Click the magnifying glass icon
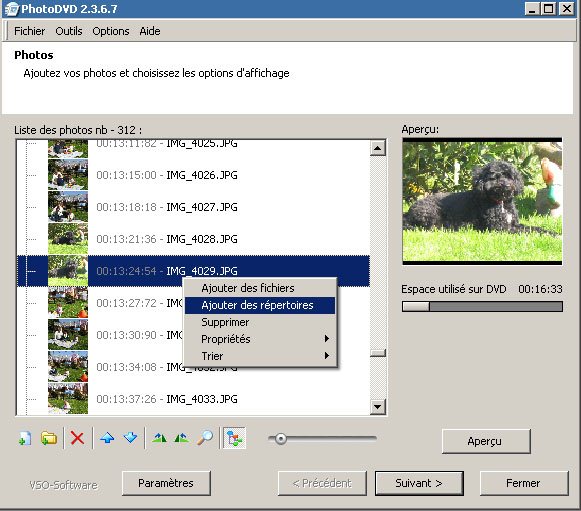 click(x=205, y=438)
